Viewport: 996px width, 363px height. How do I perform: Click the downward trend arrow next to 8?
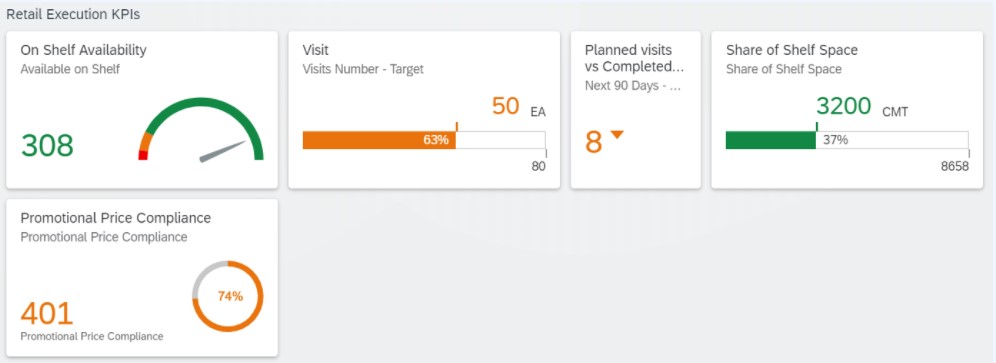[617, 134]
